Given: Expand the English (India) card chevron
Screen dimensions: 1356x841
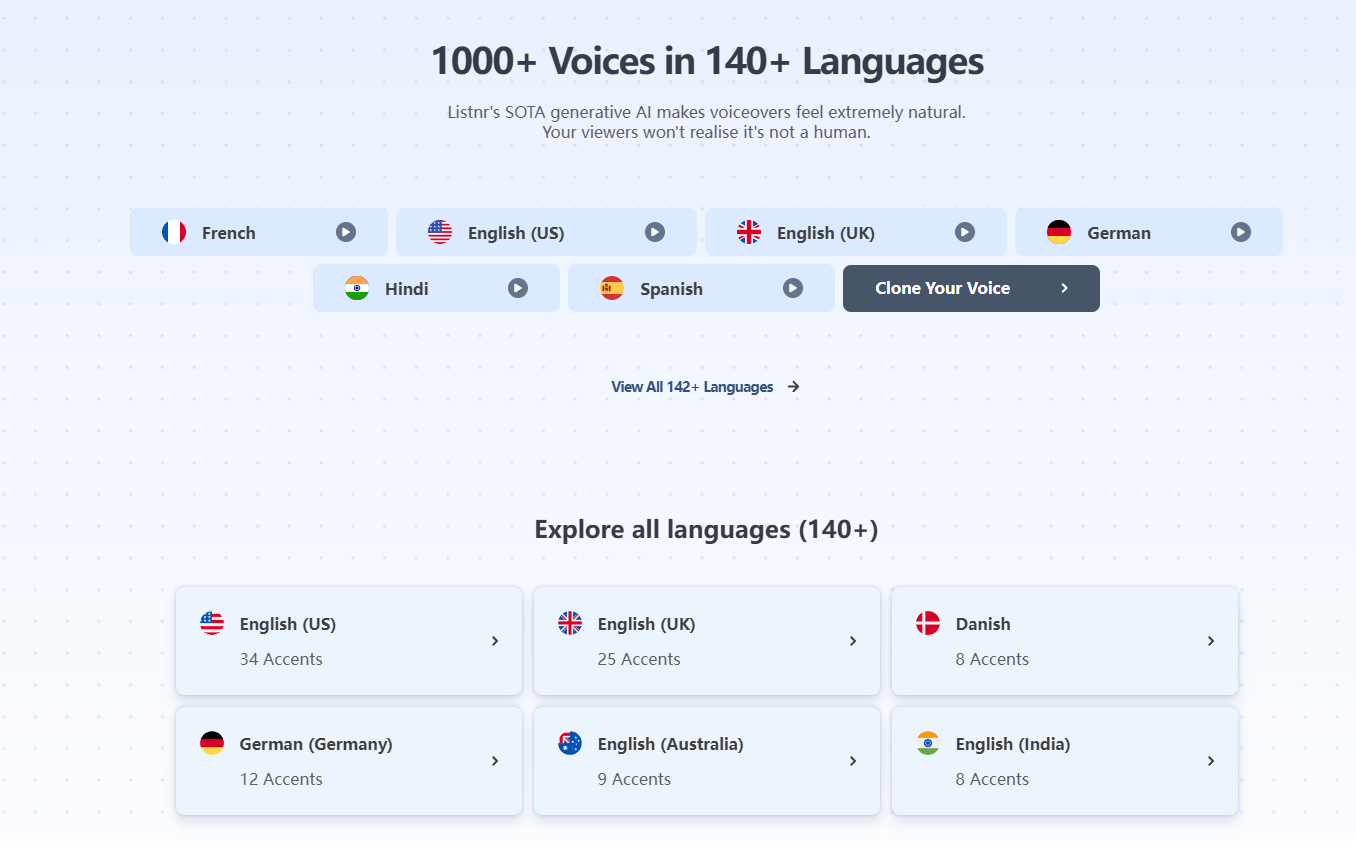Looking at the screenshot, I should click(1211, 761).
